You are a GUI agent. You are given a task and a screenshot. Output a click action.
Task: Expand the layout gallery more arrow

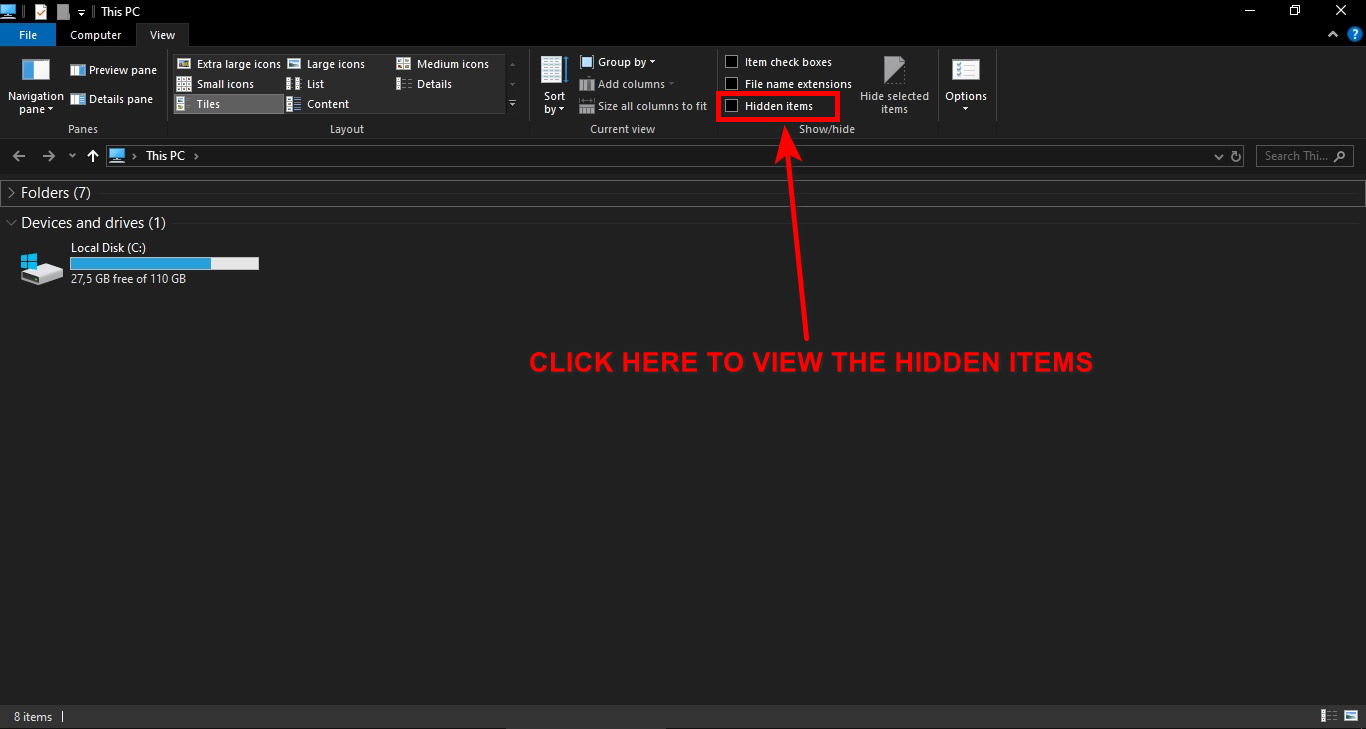point(513,104)
